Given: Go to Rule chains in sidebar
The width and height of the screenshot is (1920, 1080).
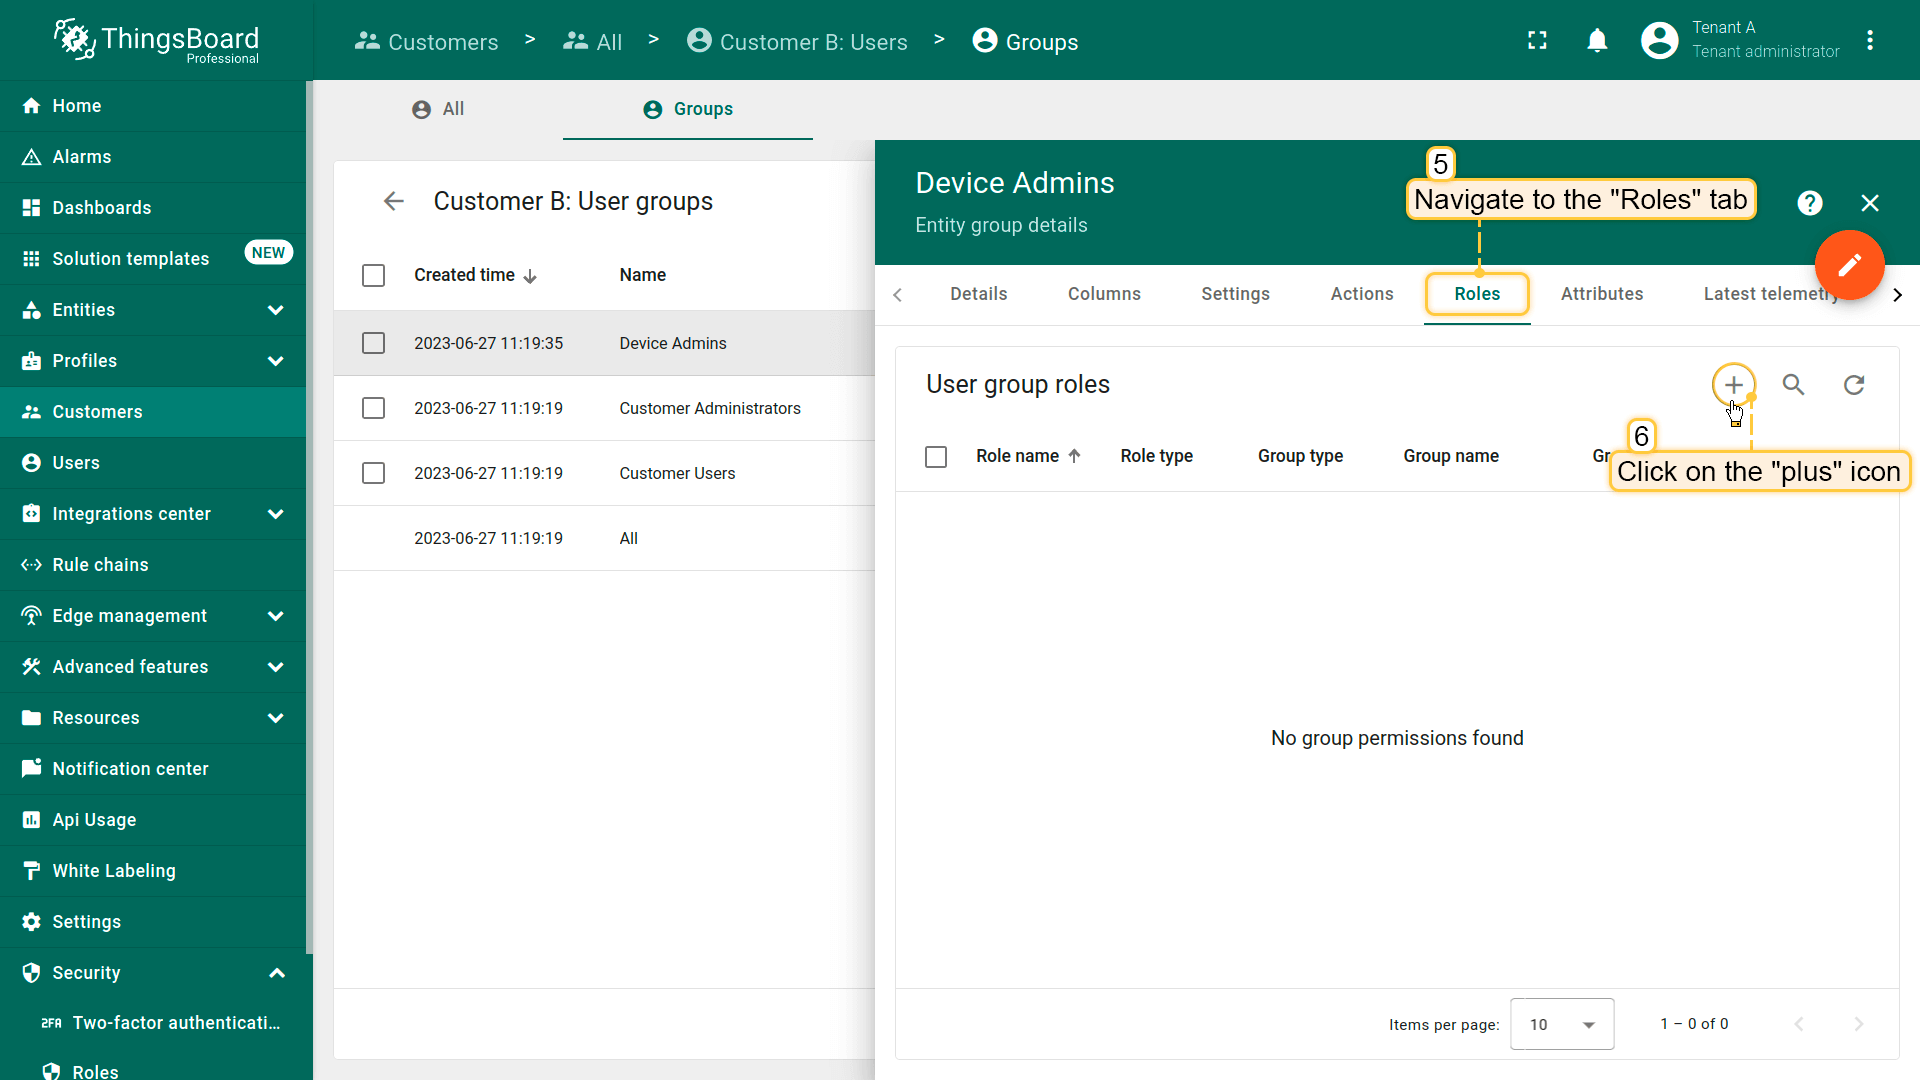Looking at the screenshot, I should 100,565.
